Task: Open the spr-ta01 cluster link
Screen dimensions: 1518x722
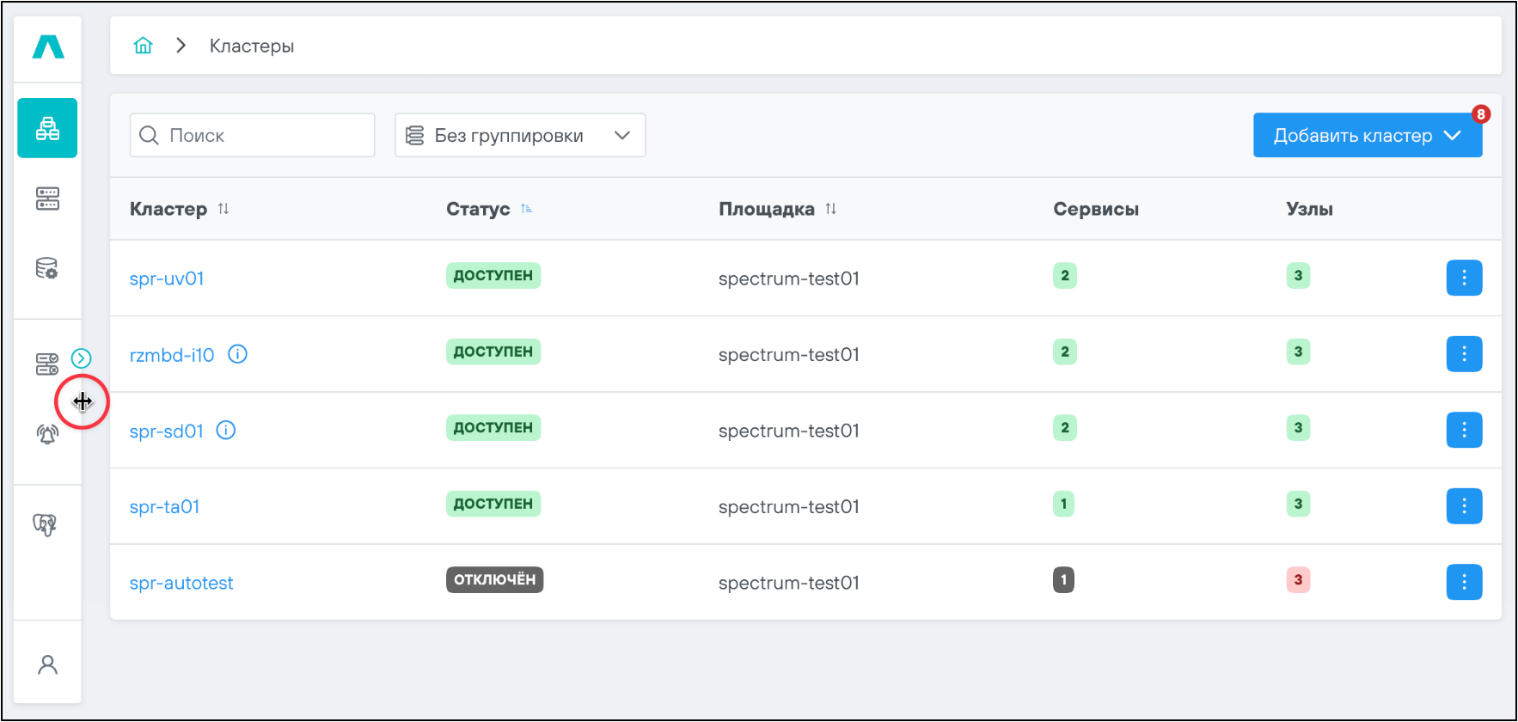Action: 165,506
